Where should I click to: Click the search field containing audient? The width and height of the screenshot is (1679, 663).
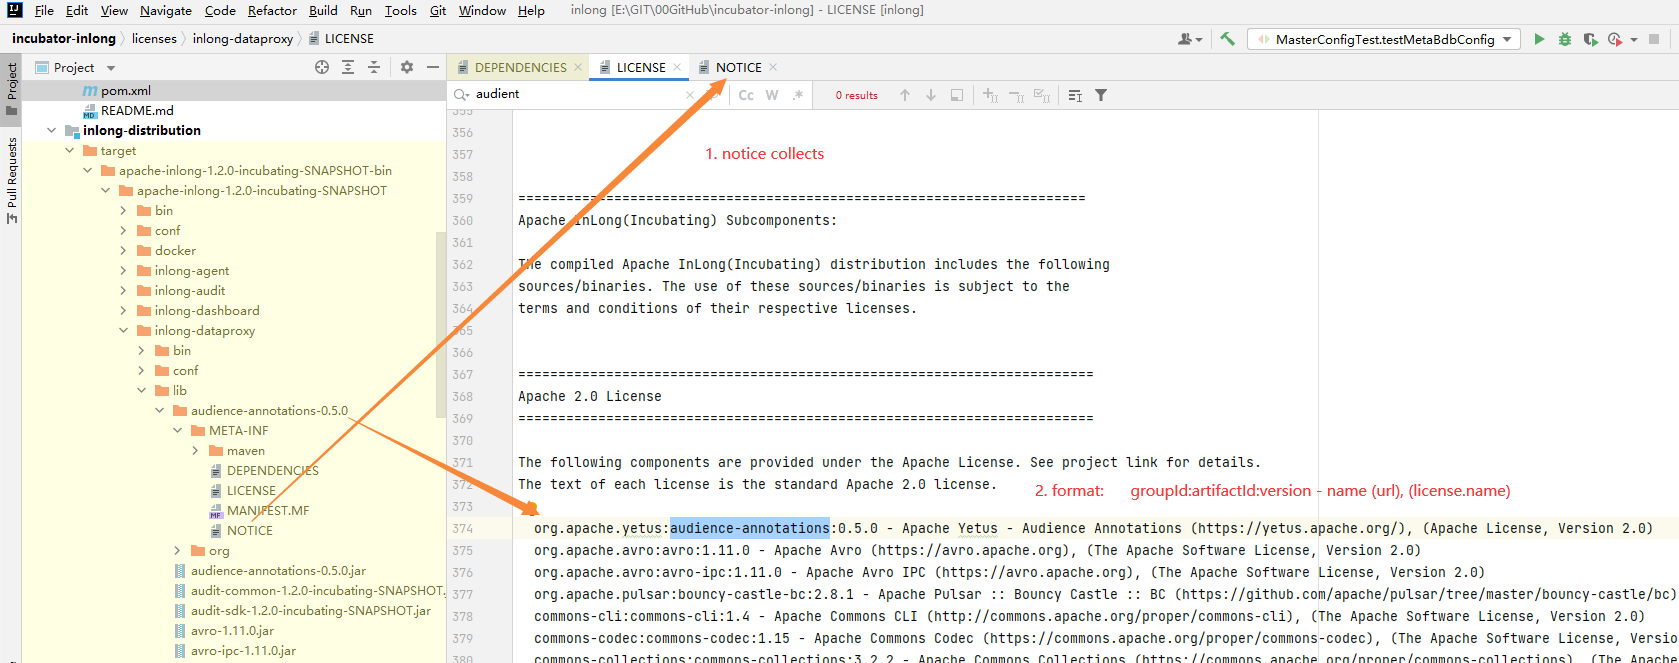coord(575,94)
